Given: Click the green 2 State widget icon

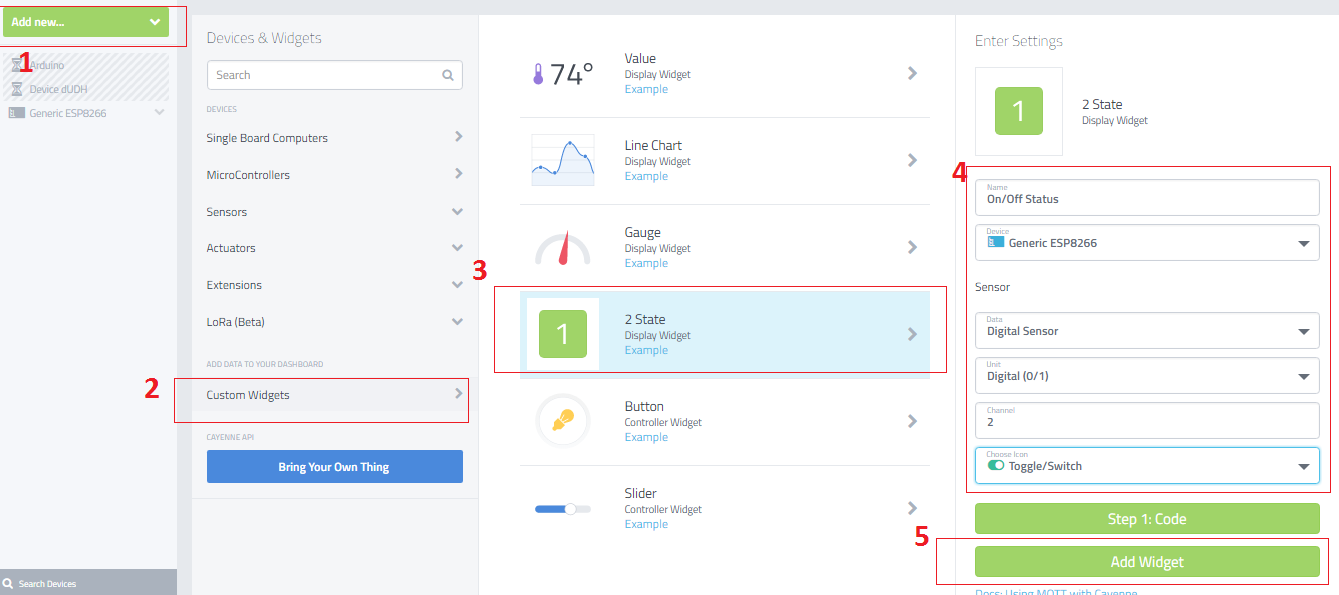Looking at the screenshot, I should pos(562,334).
